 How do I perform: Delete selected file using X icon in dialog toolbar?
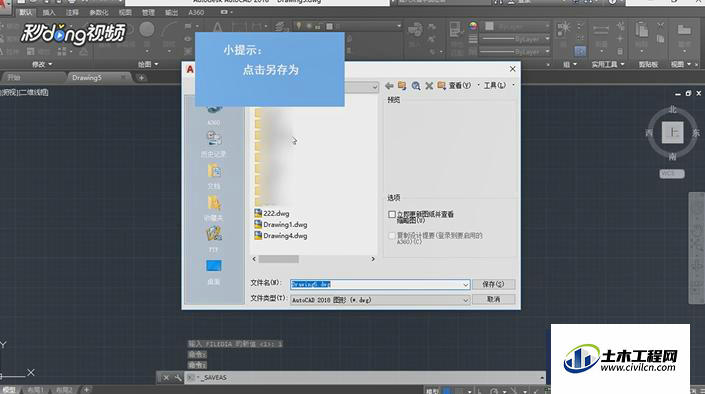[429, 86]
